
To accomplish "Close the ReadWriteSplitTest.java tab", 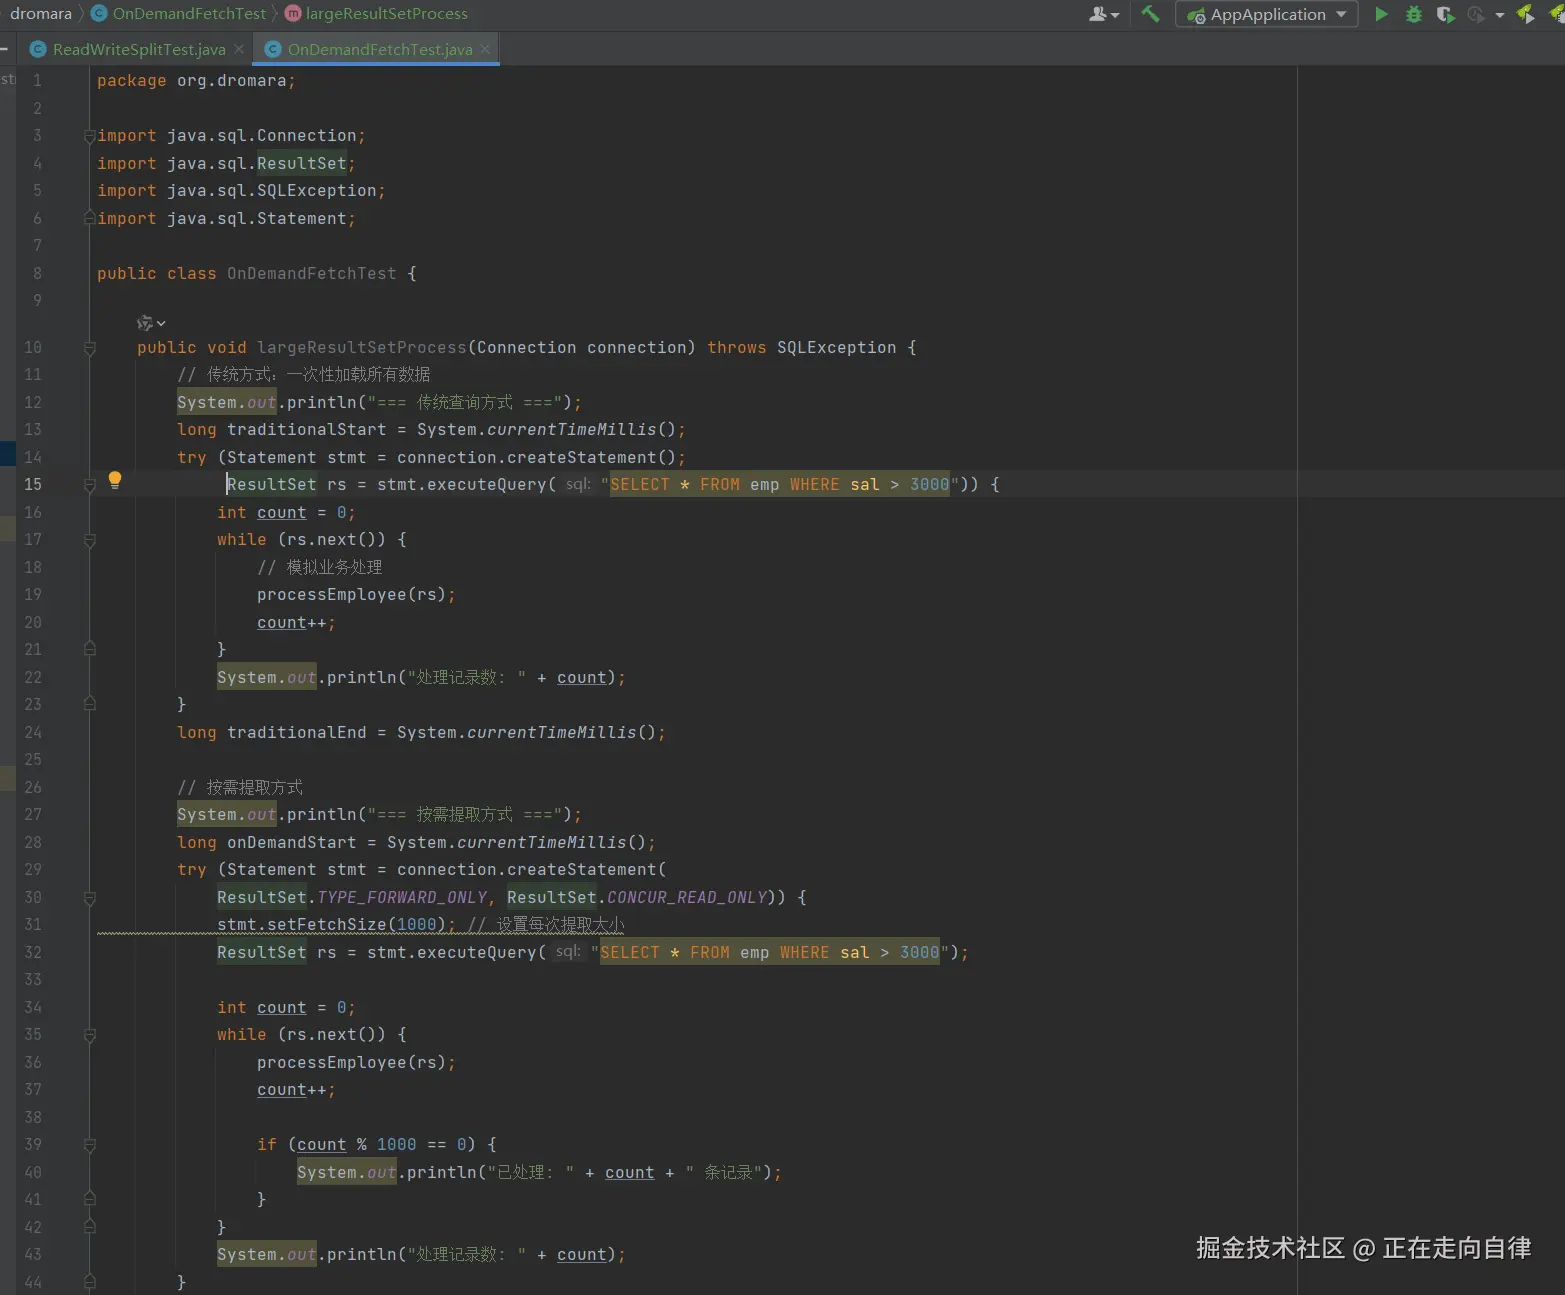I will pos(239,49).
